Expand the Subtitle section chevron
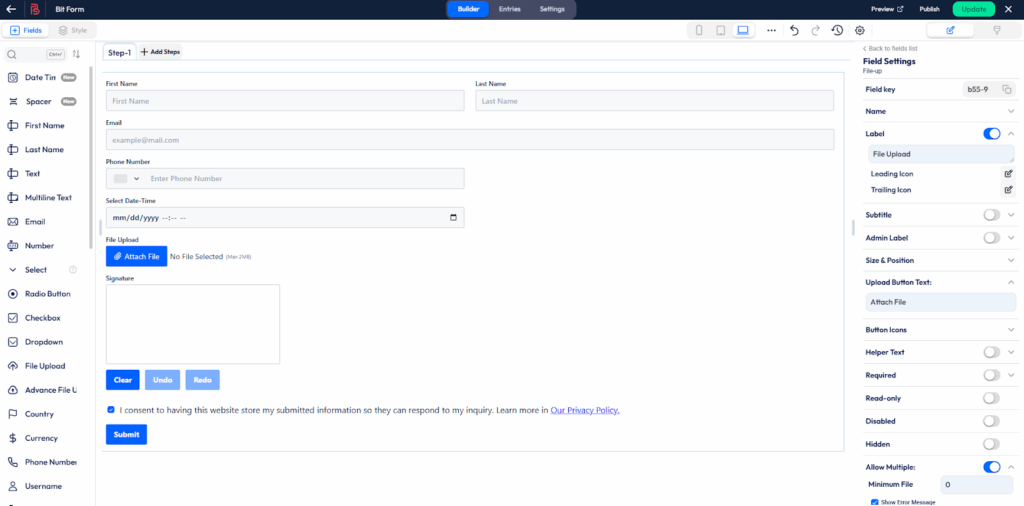Image resolution: width=1024 pixels, height=506 pixels. [x=1011, y=215]
